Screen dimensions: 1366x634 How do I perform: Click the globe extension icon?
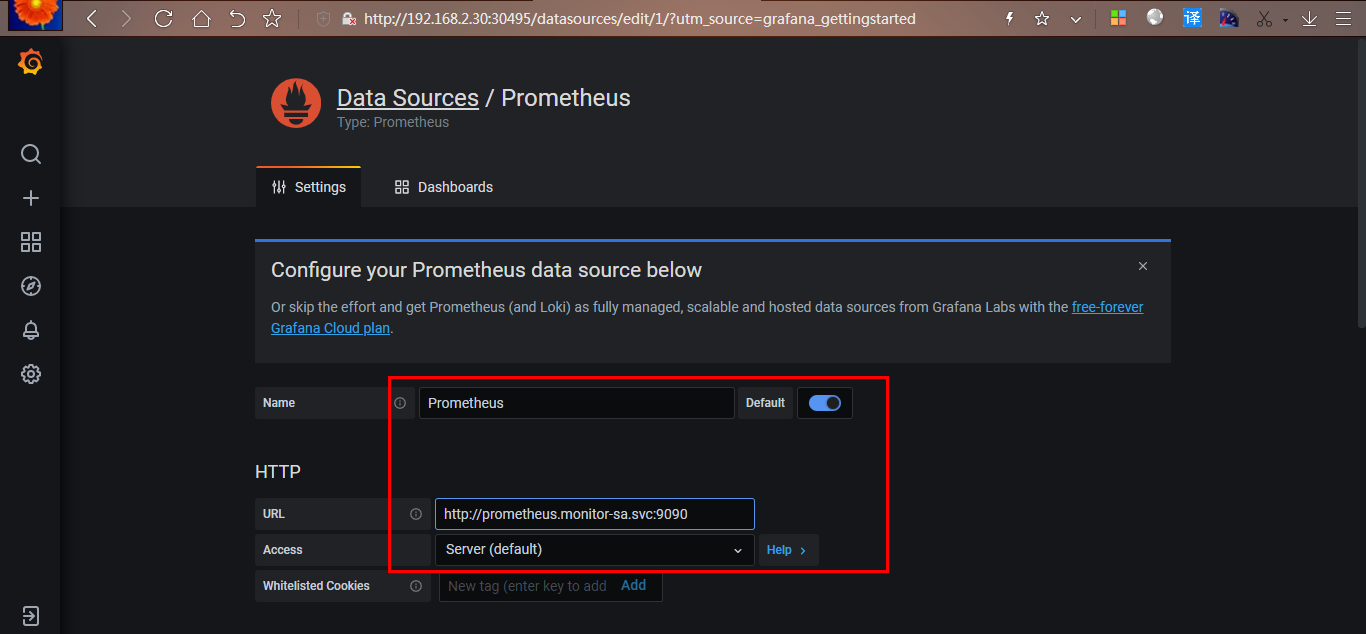[x=1155, y=17]
